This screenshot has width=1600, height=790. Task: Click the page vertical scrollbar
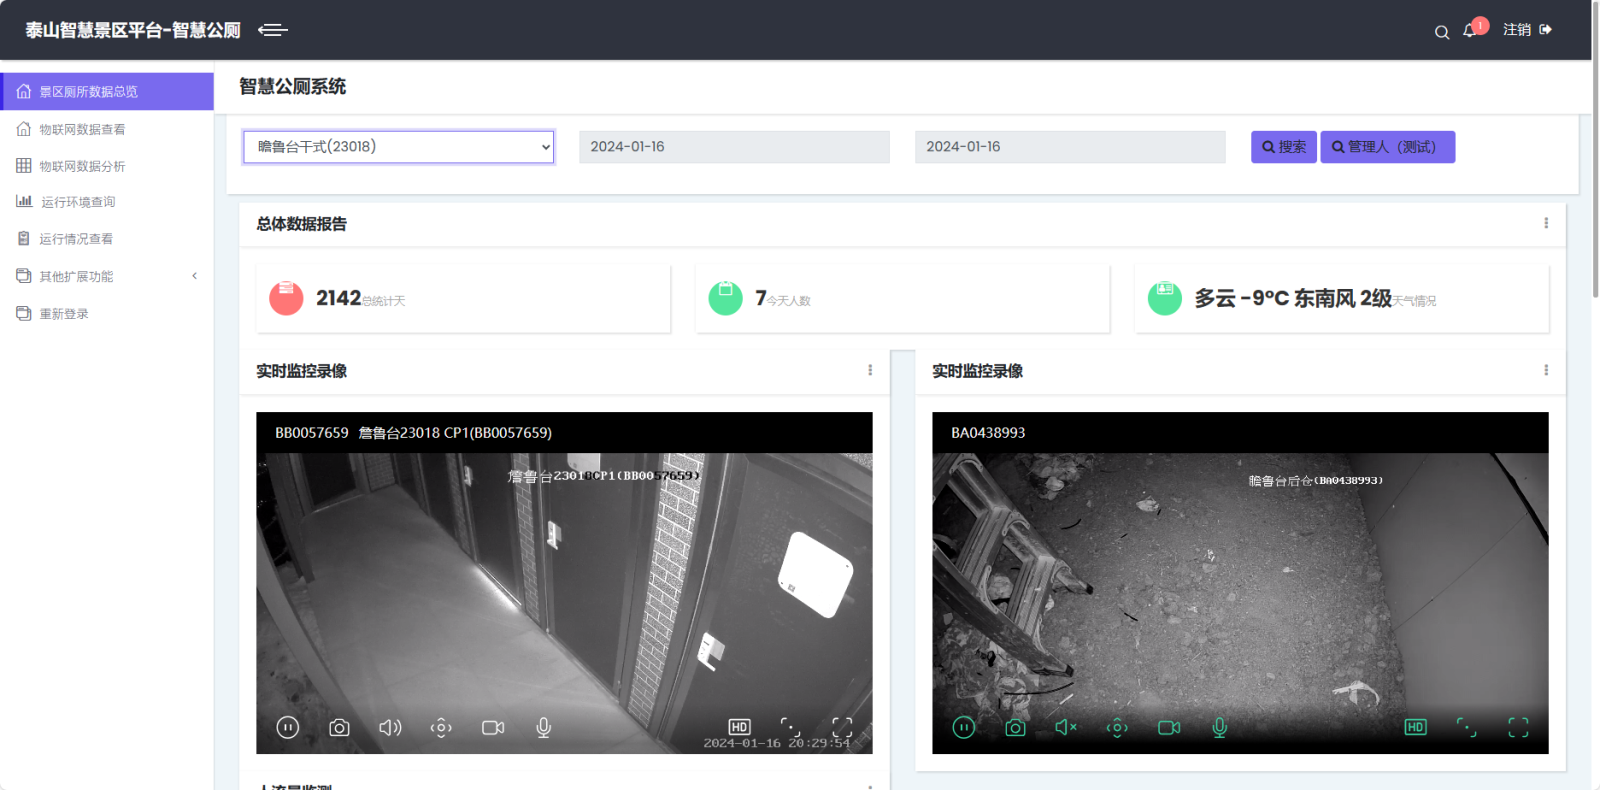1596,150
